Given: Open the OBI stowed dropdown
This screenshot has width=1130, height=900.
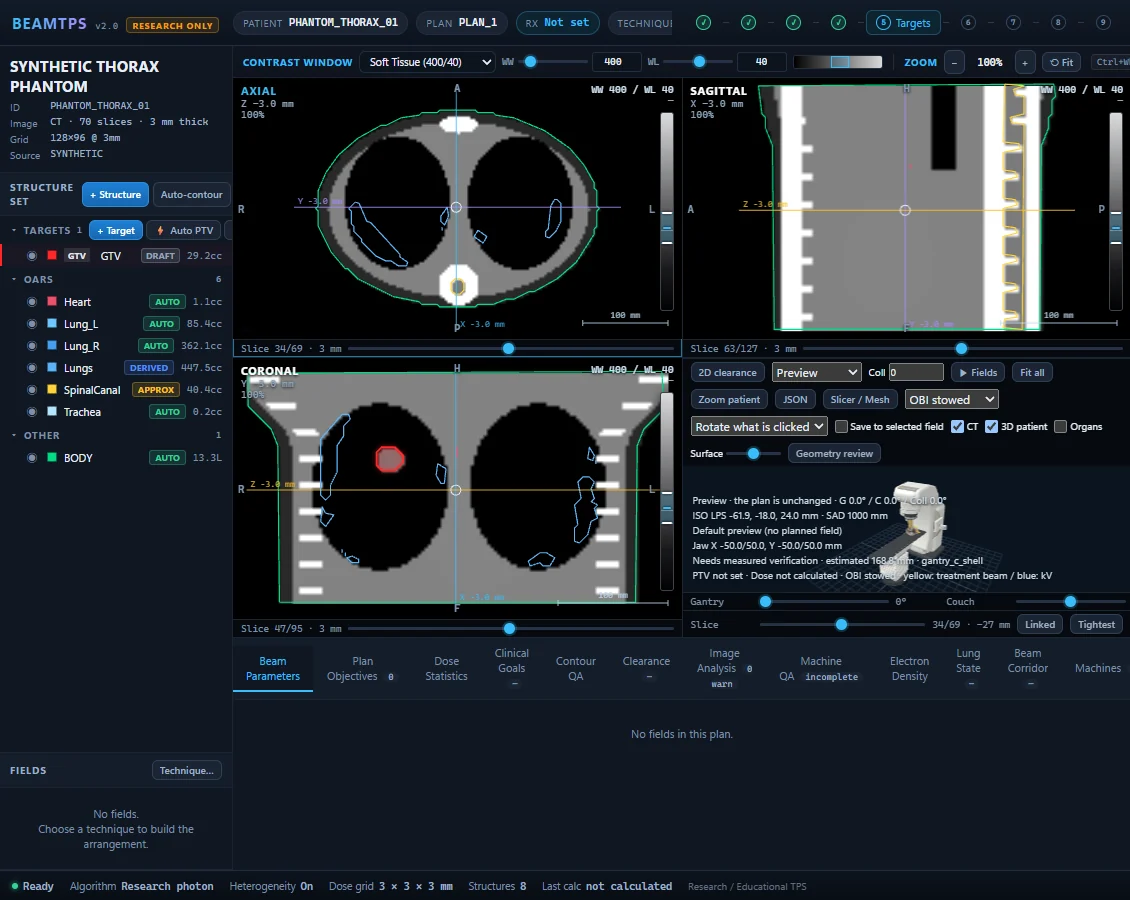Looking at the screenshot, I should (951, 399).
